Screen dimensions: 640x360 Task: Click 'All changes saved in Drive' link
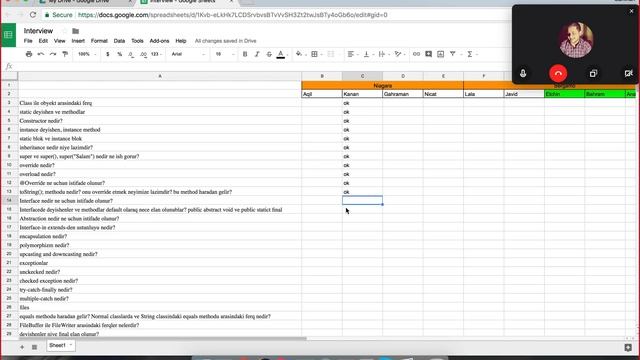[x=226, y=41]
